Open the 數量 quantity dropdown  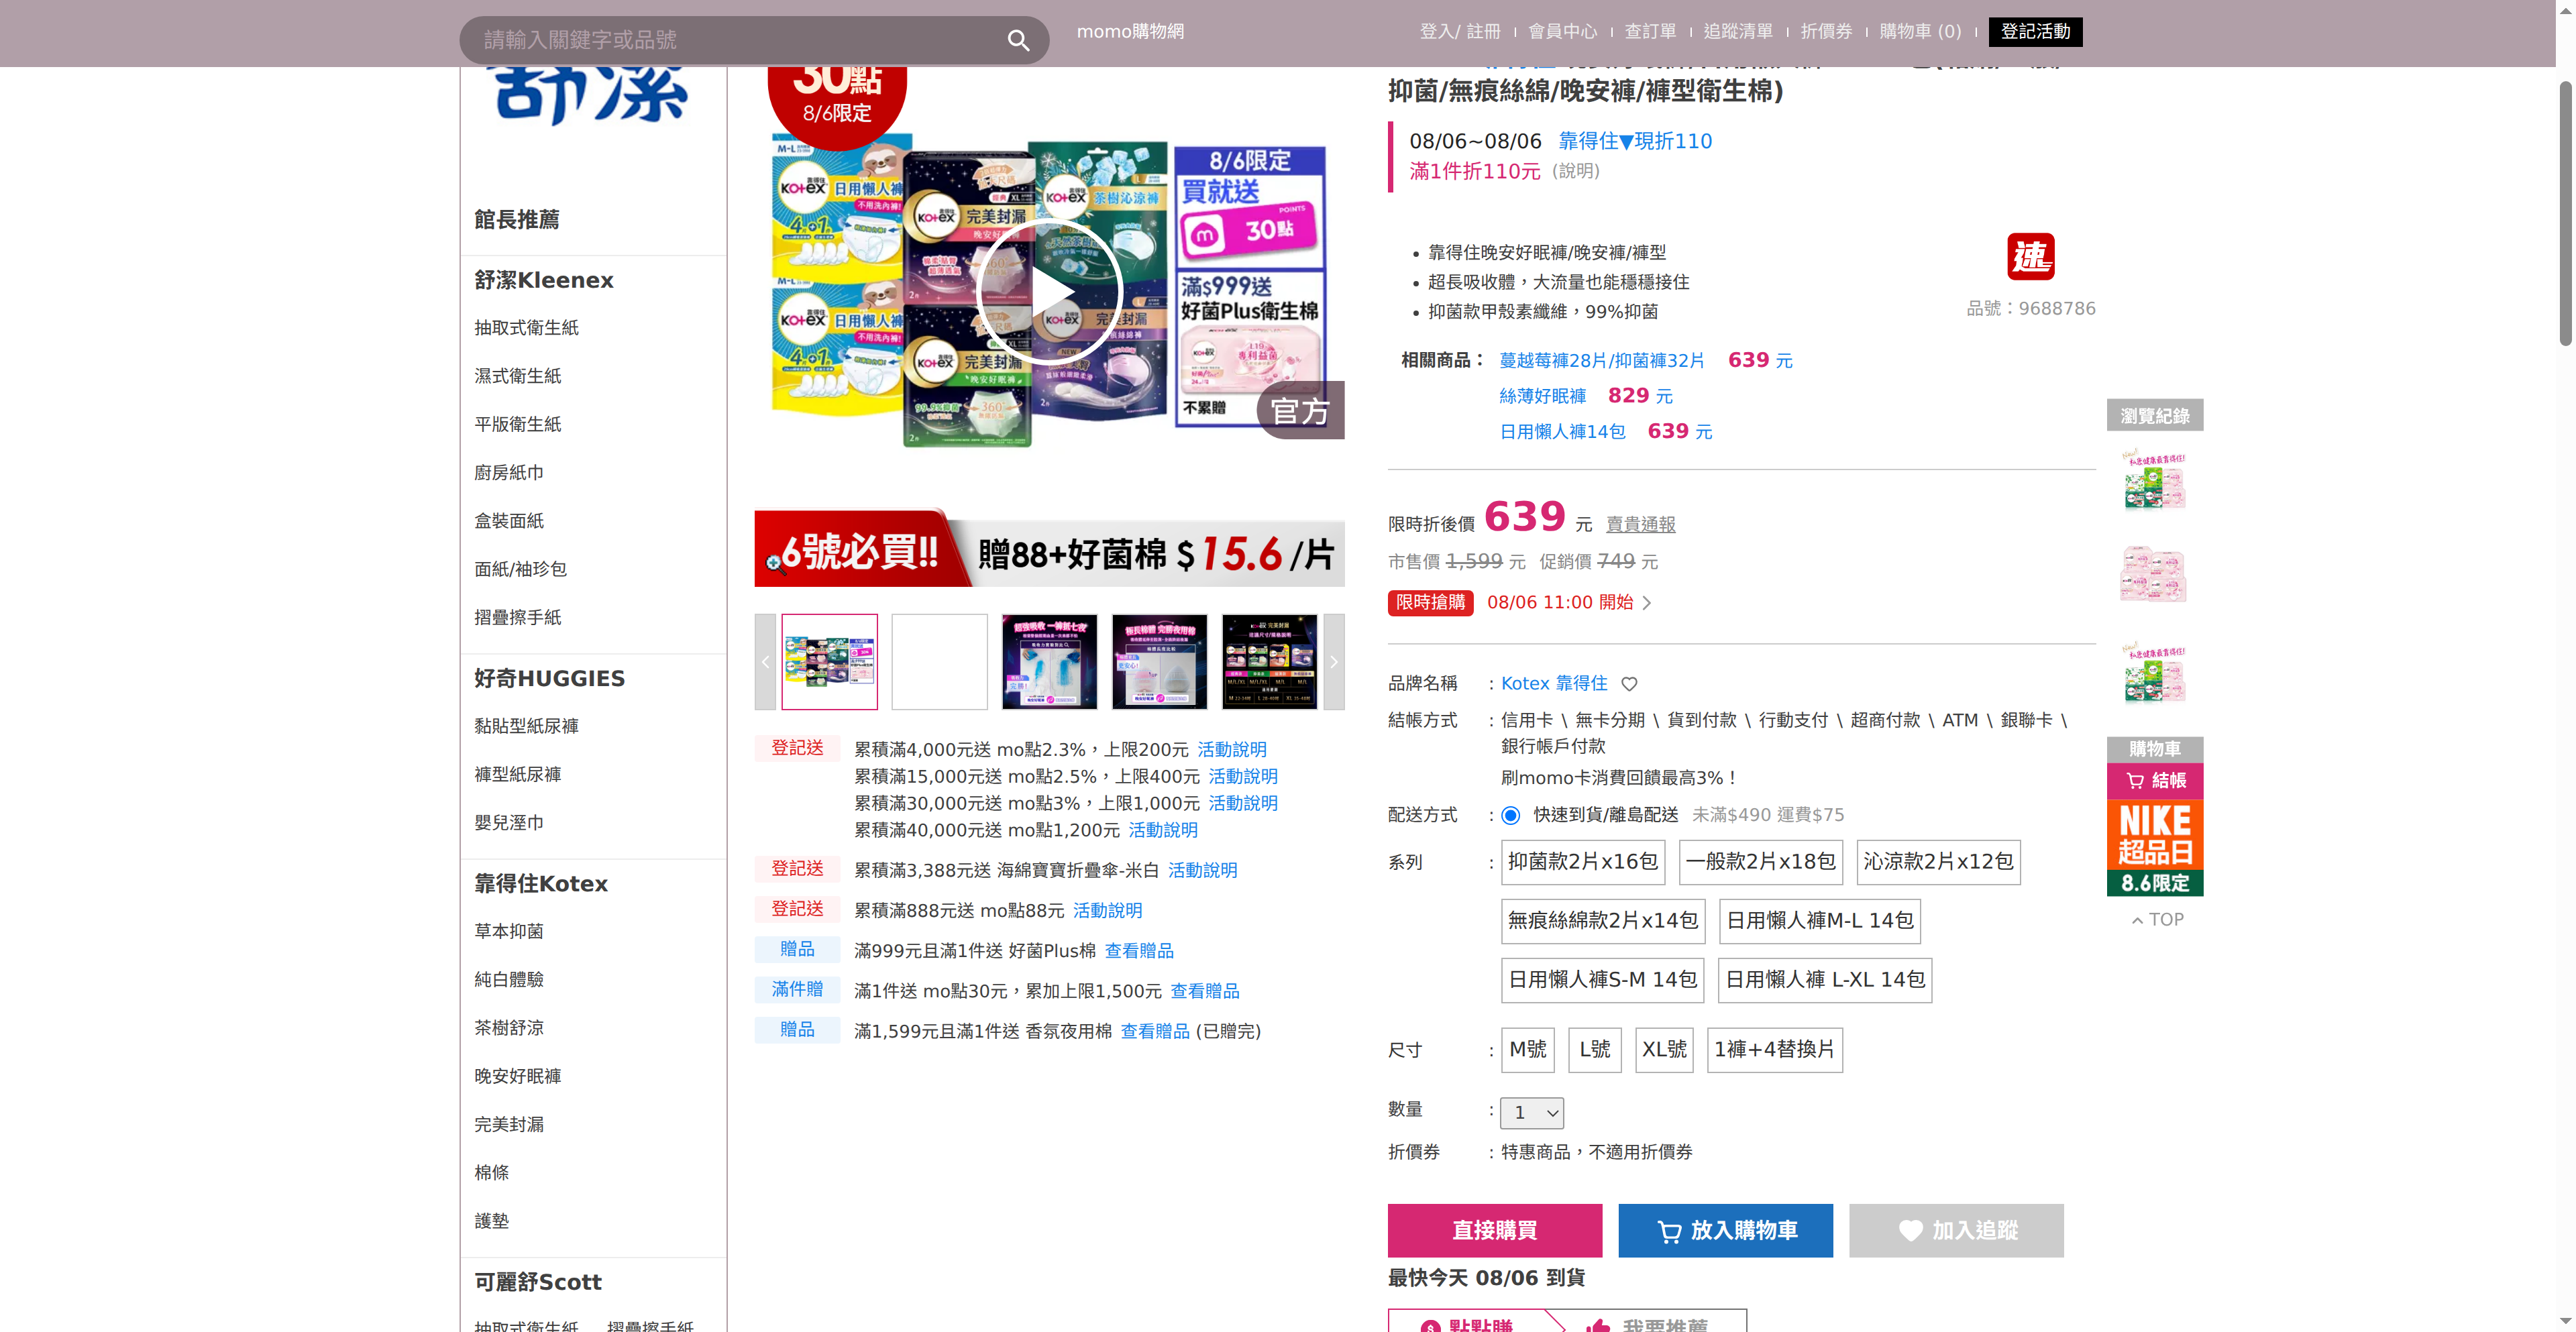[1532, 1113]
